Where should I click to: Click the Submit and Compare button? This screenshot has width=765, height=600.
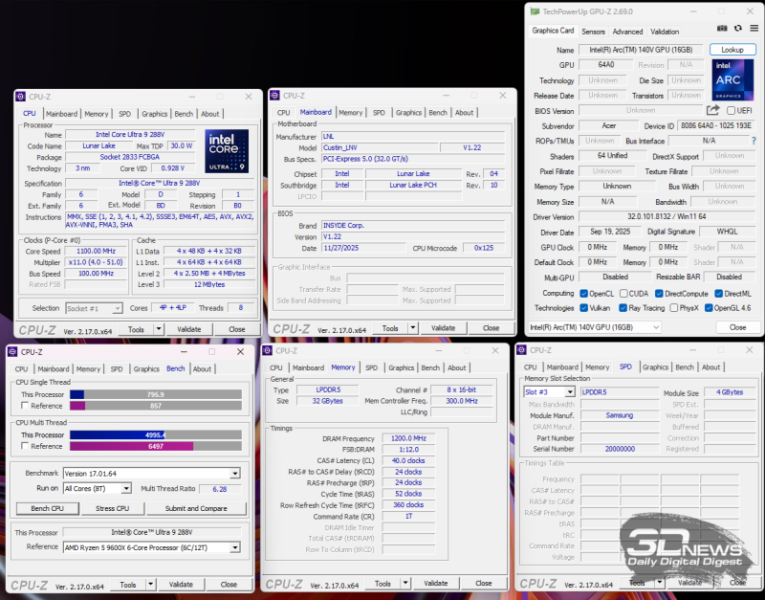coord(196,508)
